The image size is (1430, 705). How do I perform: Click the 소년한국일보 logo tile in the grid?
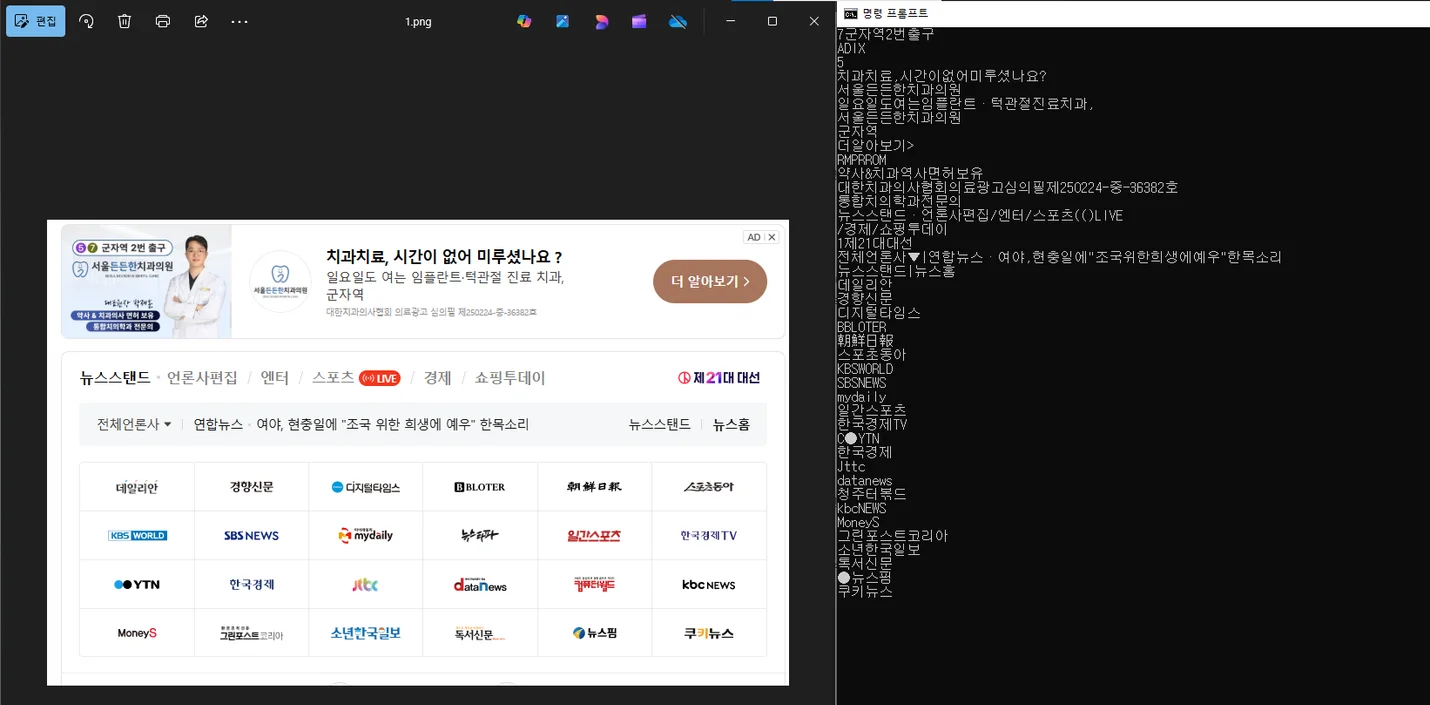[366, 633]
